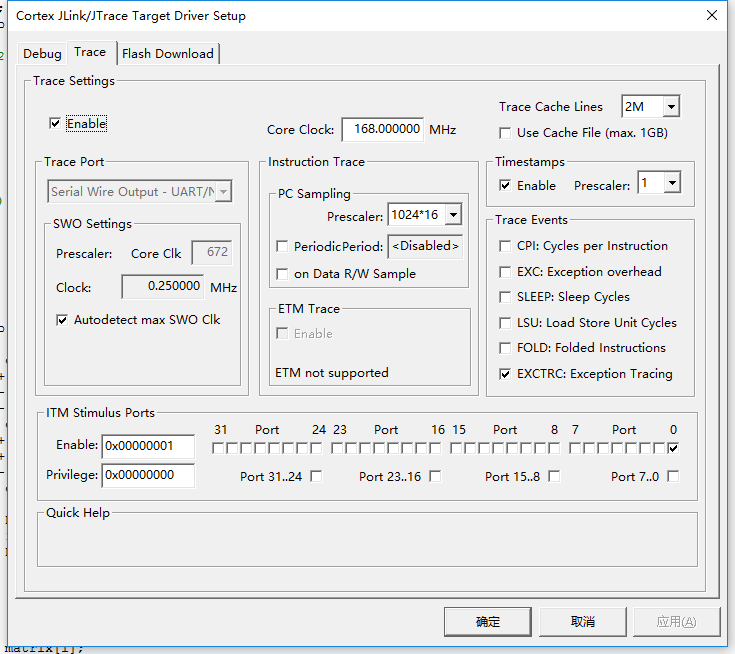Enable FOLD Folded Instructions event
Image resolution: width=735 pixels, height=654 pixels.
coord(505,348)
